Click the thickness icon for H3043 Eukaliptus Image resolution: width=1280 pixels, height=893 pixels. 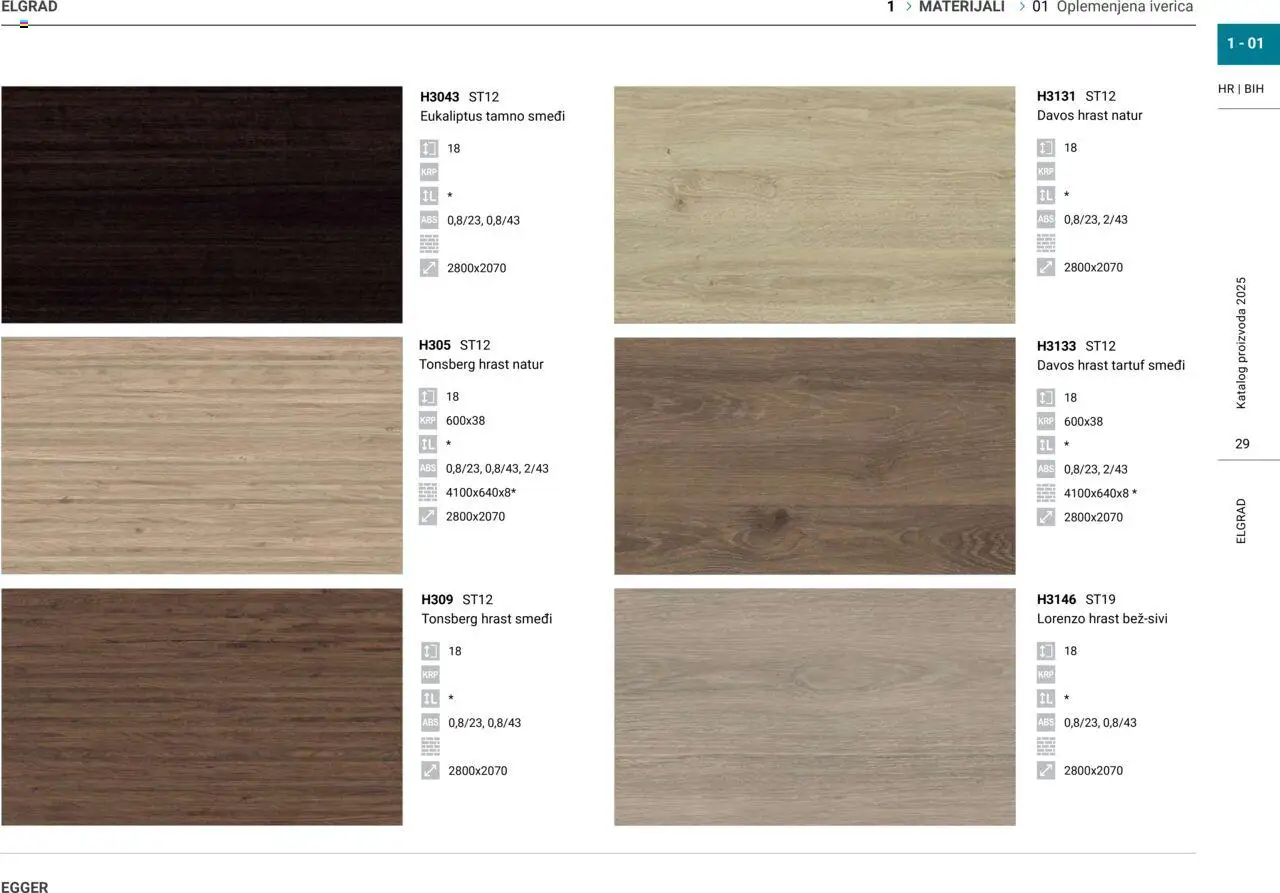429,148
